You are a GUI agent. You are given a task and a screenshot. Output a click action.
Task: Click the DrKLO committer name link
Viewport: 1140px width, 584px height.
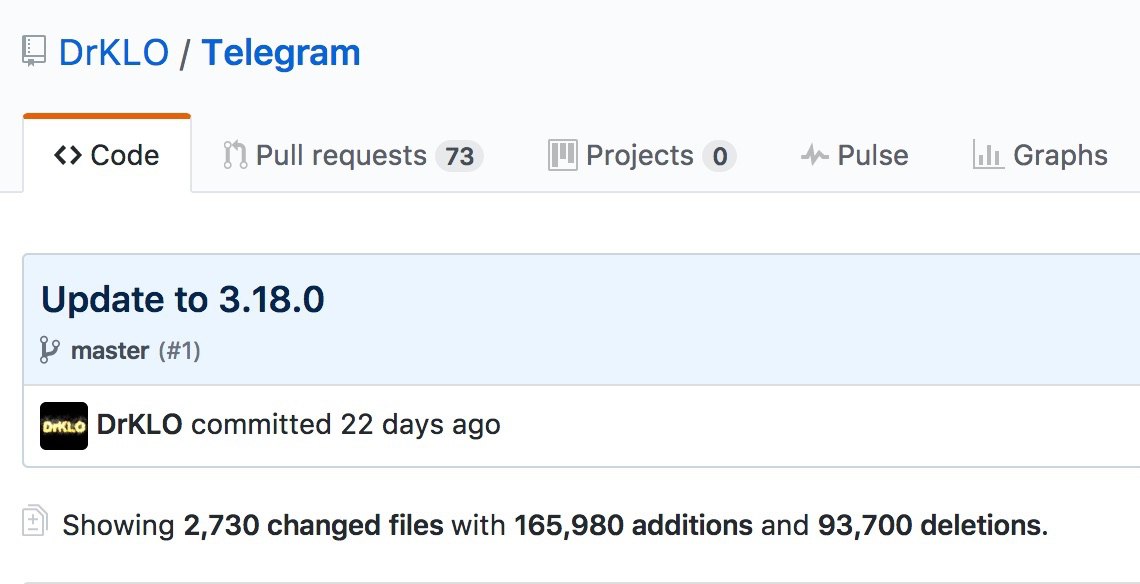point(139,424)
